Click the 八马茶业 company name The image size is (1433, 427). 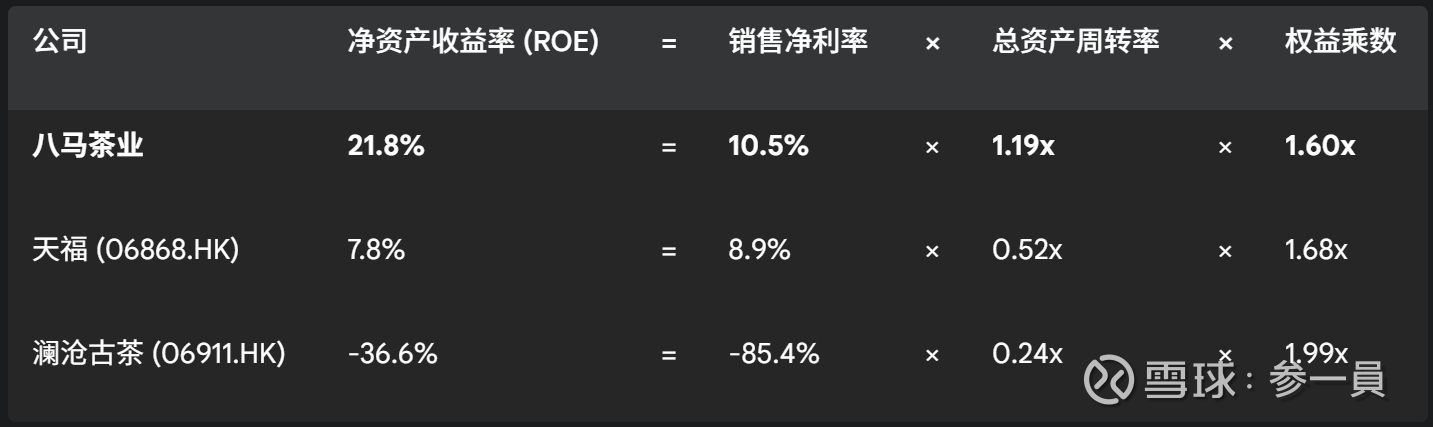[x=88, y=146]
